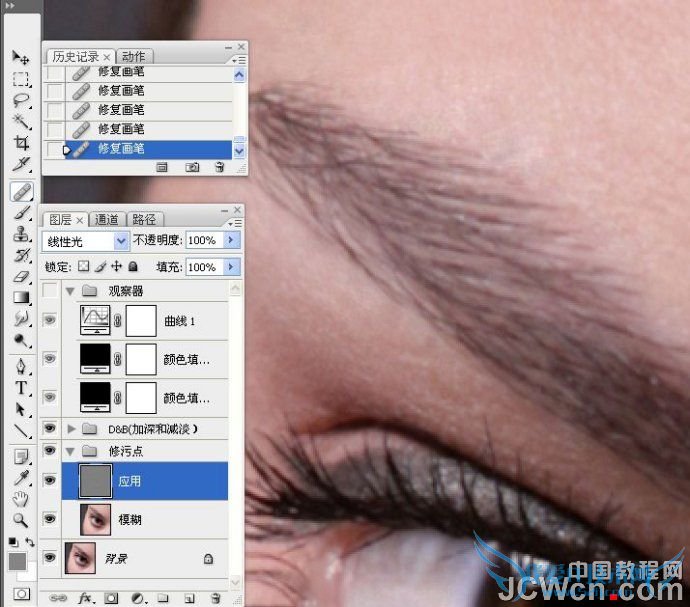Hide the 背景 layer visibility
The height and width of the screenshot is (607, 690).
pyautogui.click(x=50, y=558)
